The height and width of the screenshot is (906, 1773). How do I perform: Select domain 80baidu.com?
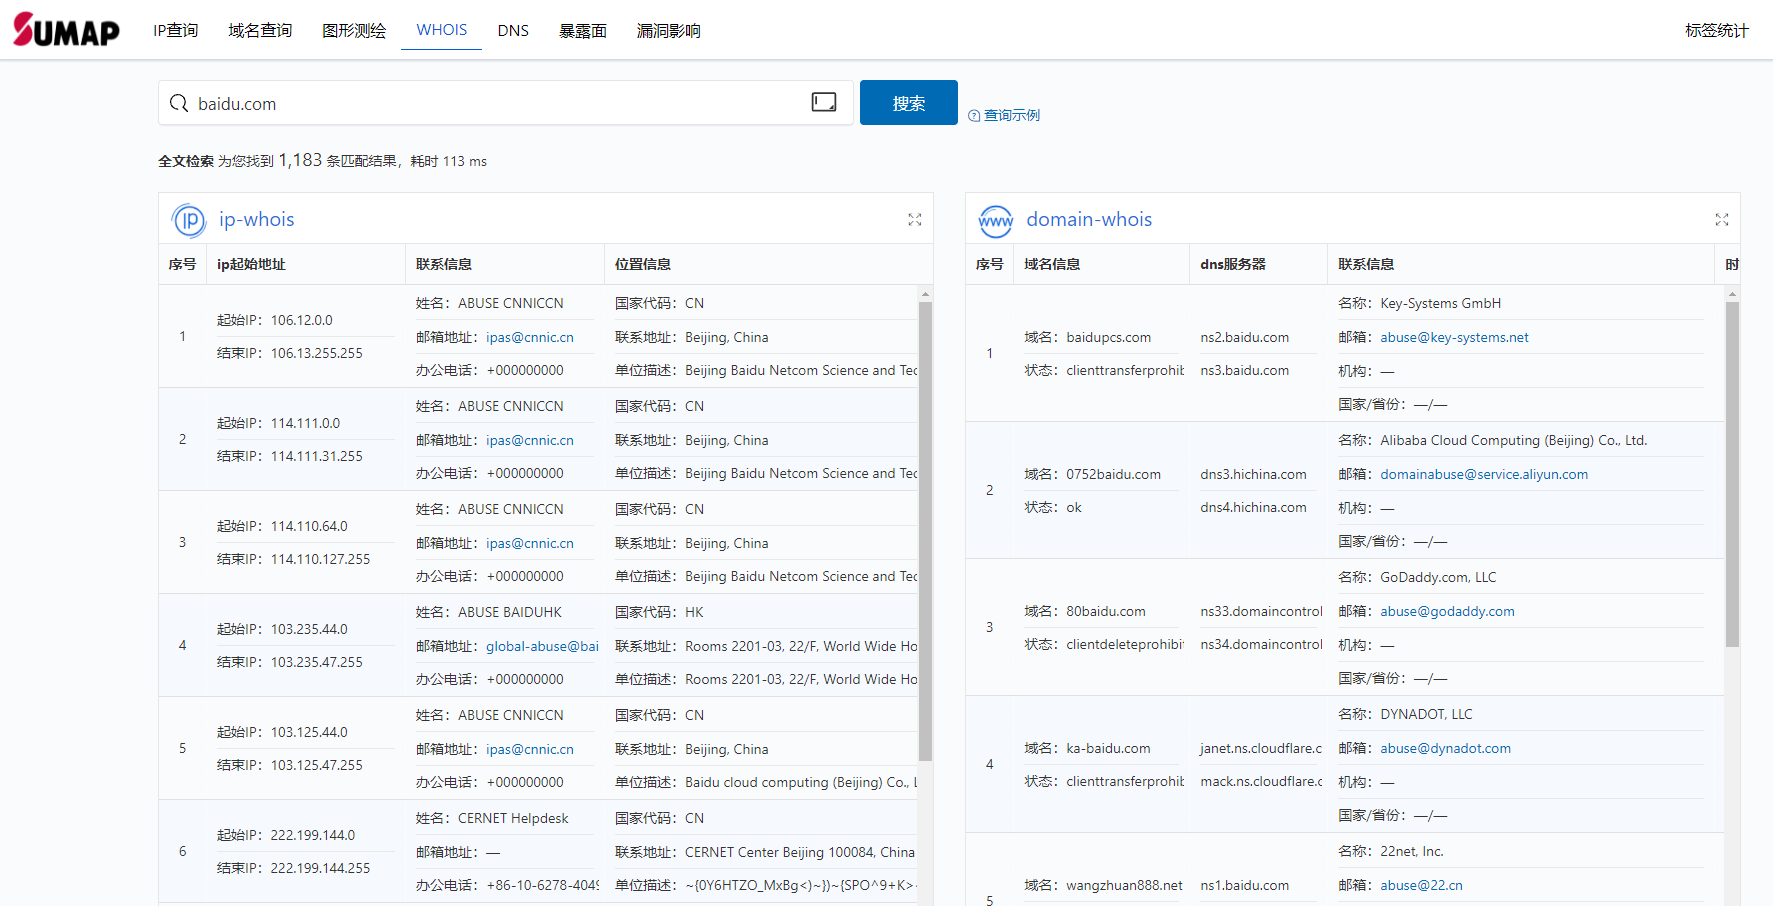[x=1105, y=611]
